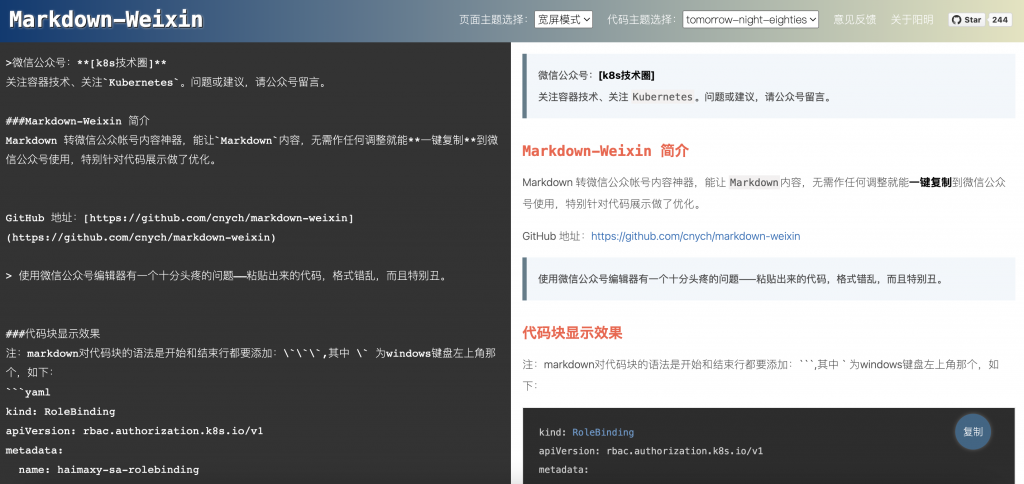The image size is (1024, 484).
Task: Click the '页面主题选择:' label
Action: tap(494, 20)
